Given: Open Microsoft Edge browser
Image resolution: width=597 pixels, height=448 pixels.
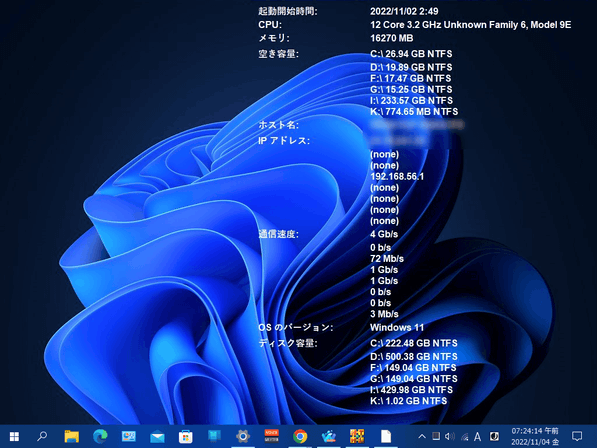Looking at the screenshot, I should click(x=100, y=436).
